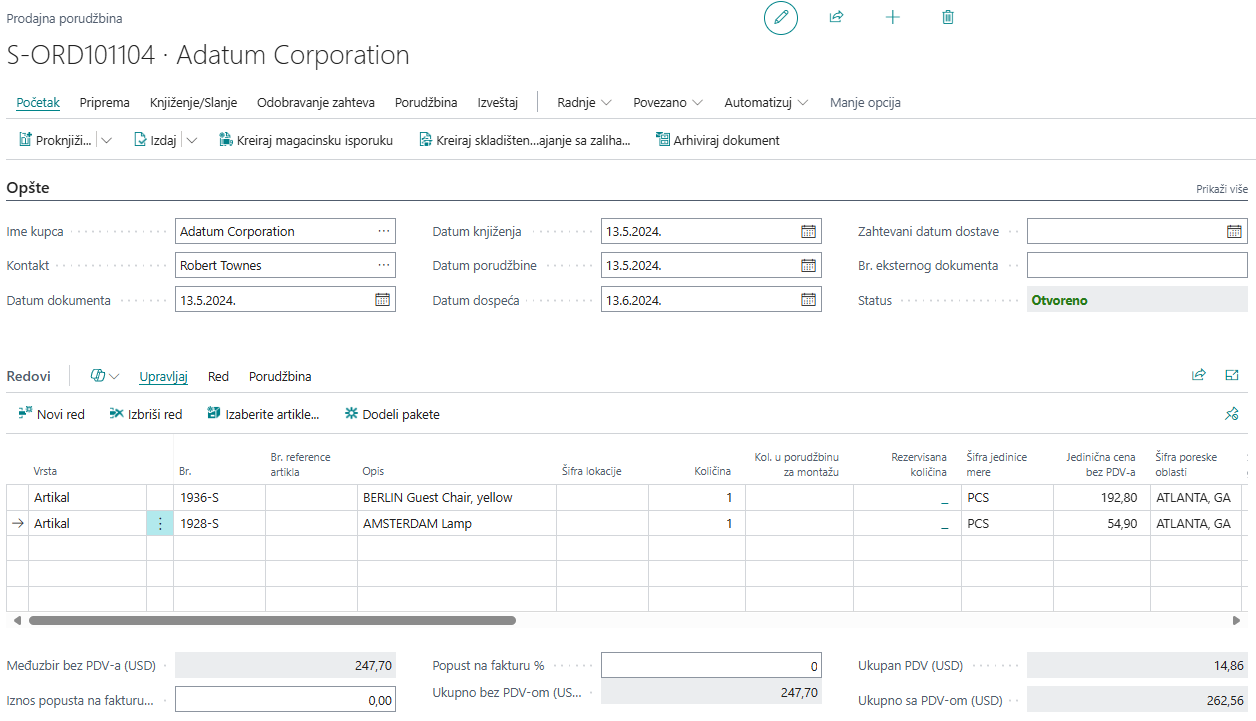This screenshot has height=721, width=1256.
Task: Expand the Radnje dropdown menu
Action: (x=584, y=103)
